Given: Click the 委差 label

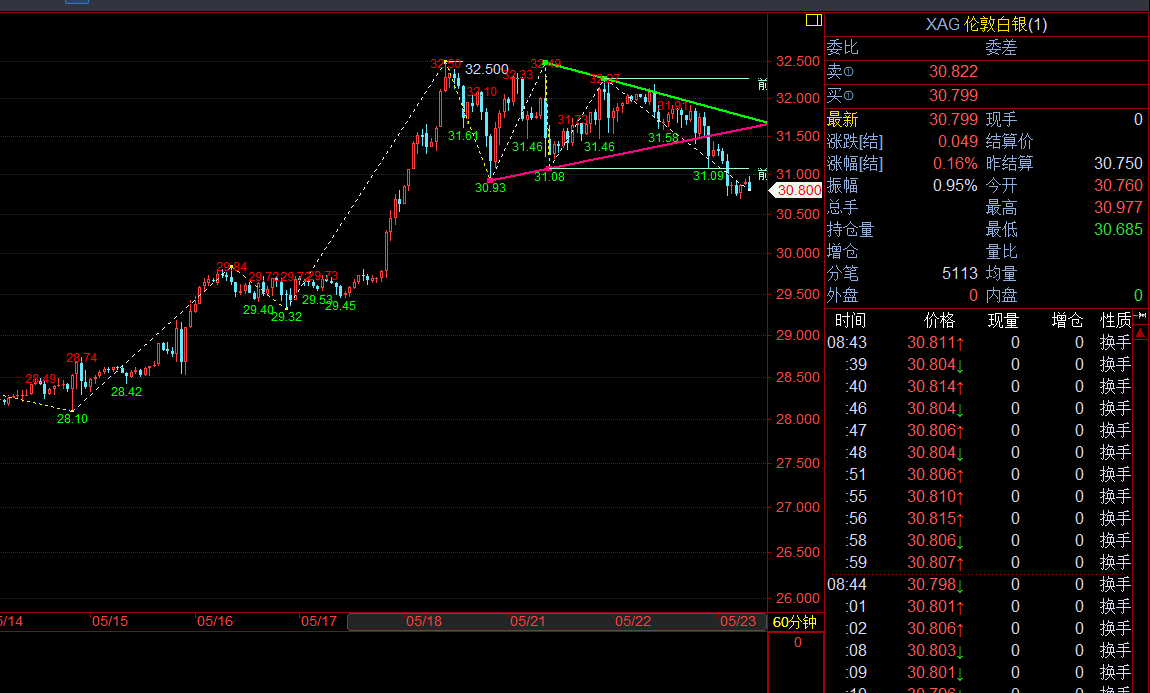Looking at the screenshot, I should pyautogui.click(x=1001, y=48).
